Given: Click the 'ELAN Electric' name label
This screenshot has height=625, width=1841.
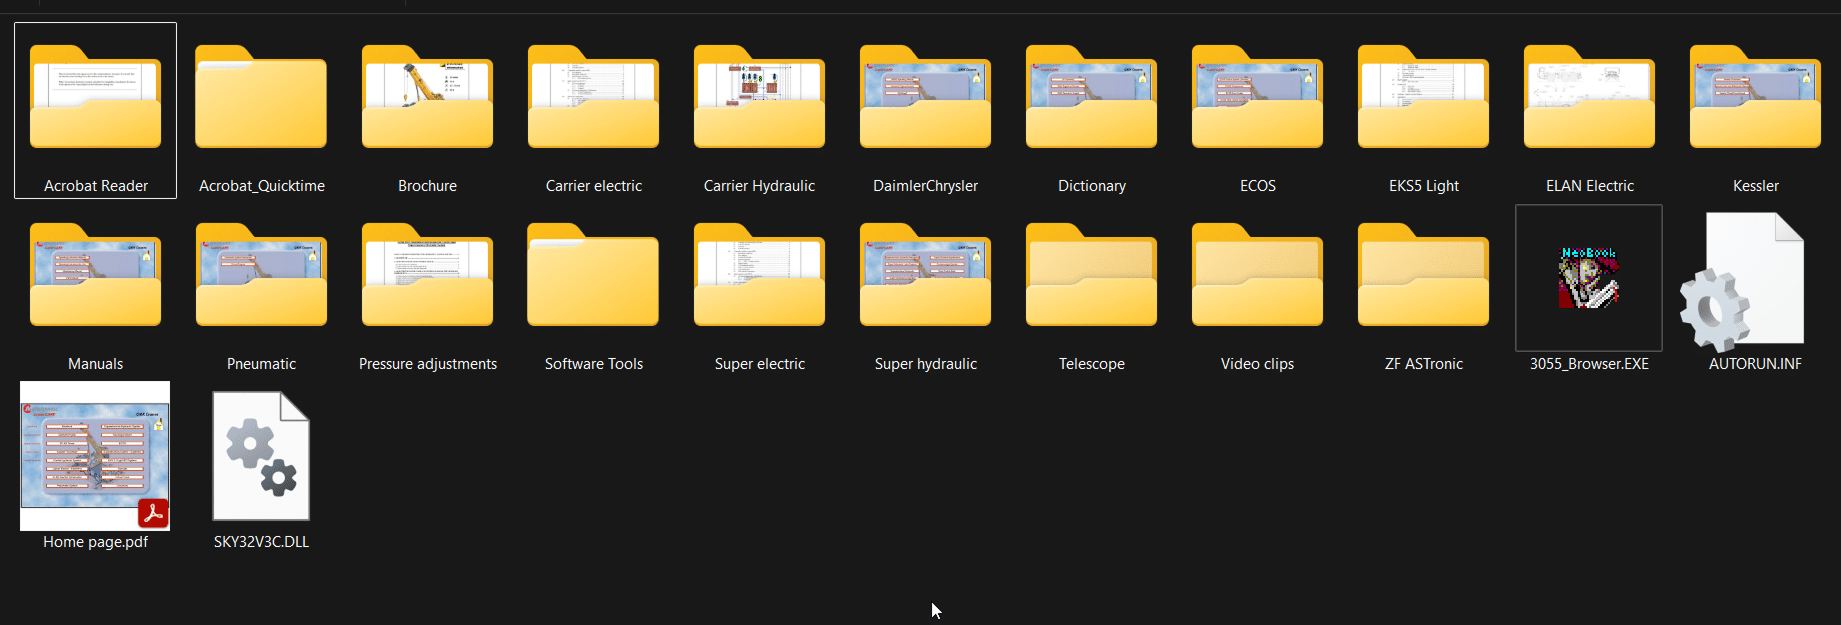Looking at the screenshot, I should tap(1590, 186).
